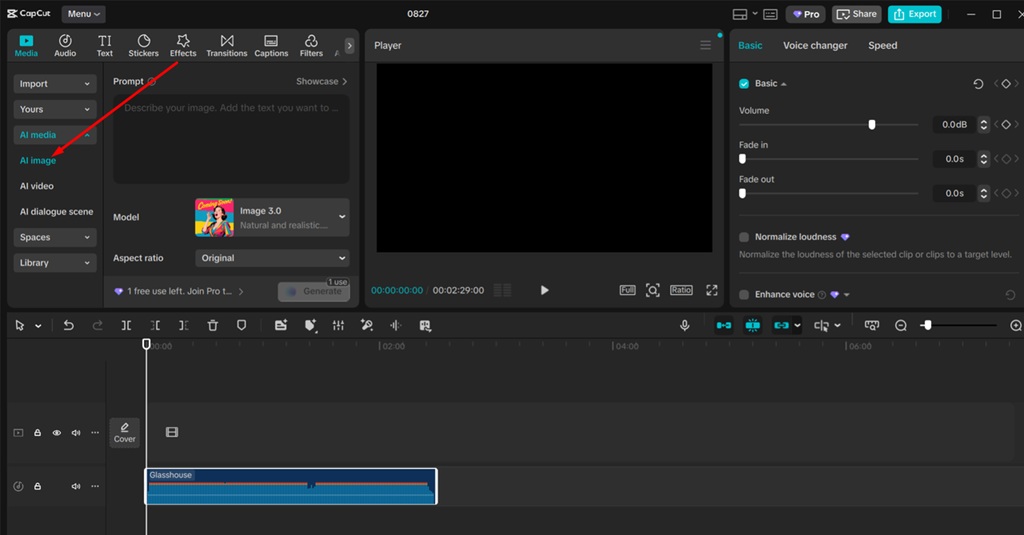Expand the Import section in sidebar

coord(55,84)
